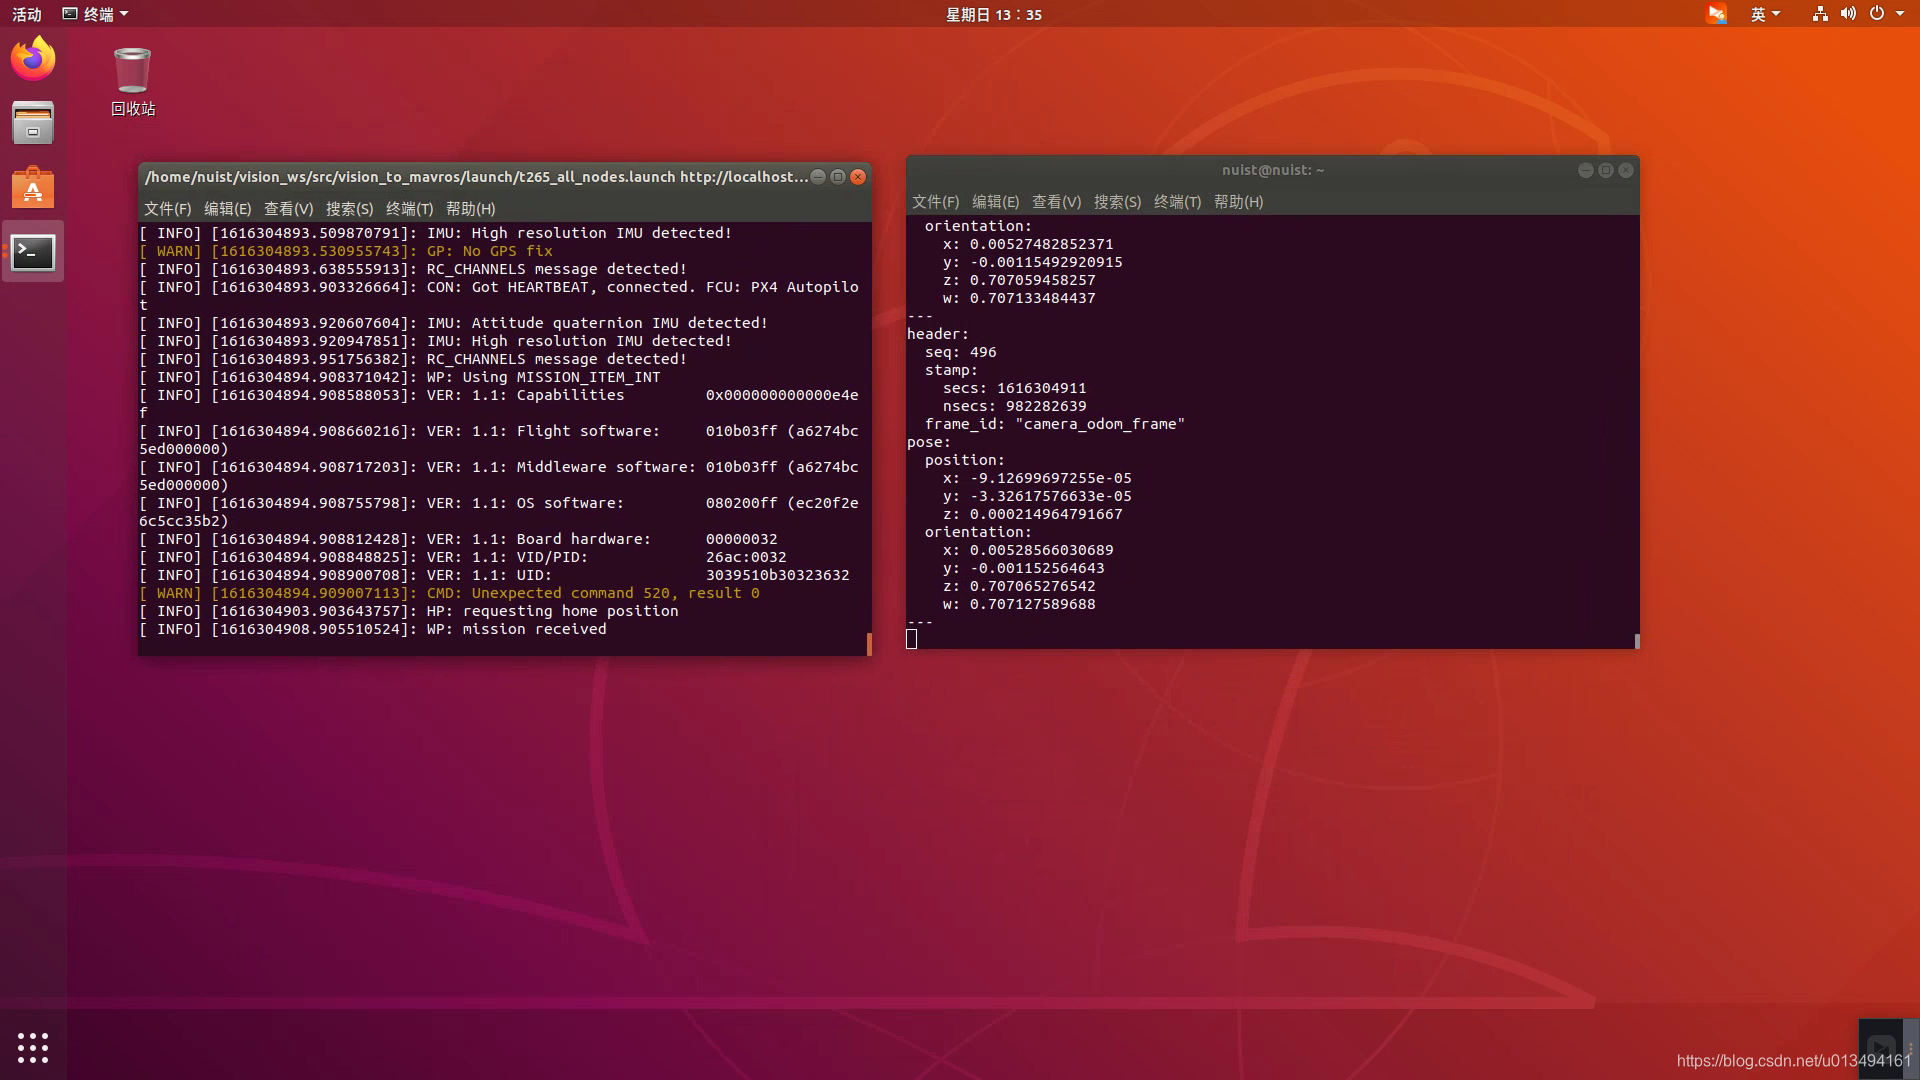Maximize the t265_all_nodes.launch terminal window
This screenshot has width=1920, height=1080.
tap(838, 177)
